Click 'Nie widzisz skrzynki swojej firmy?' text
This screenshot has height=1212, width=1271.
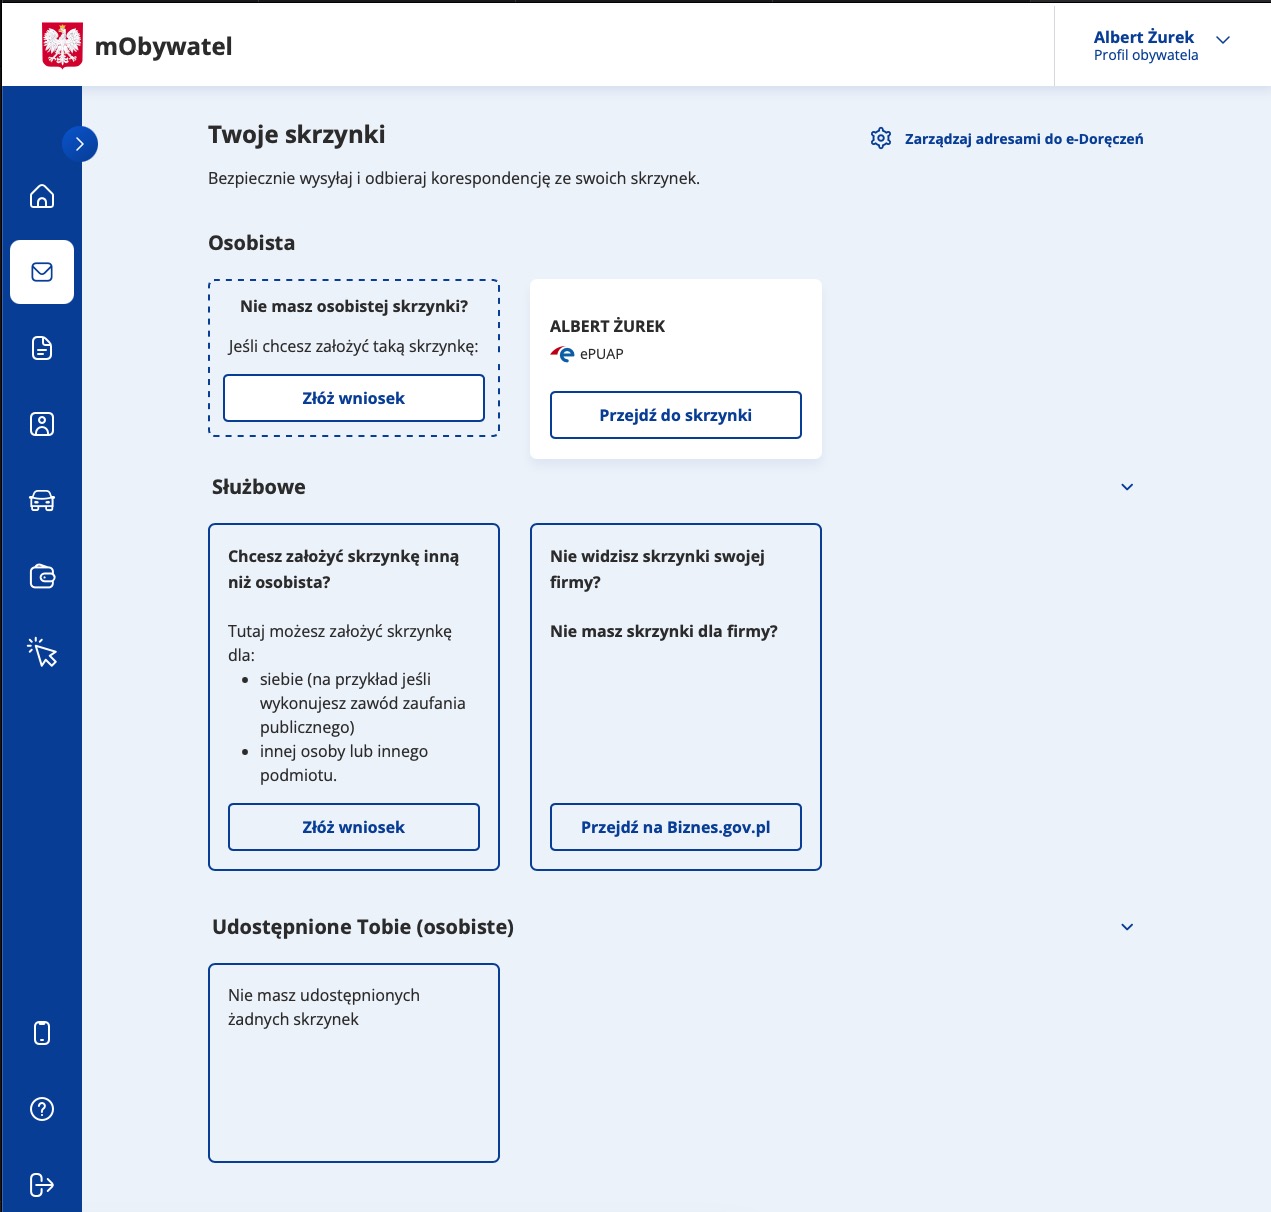click(657, 569)
